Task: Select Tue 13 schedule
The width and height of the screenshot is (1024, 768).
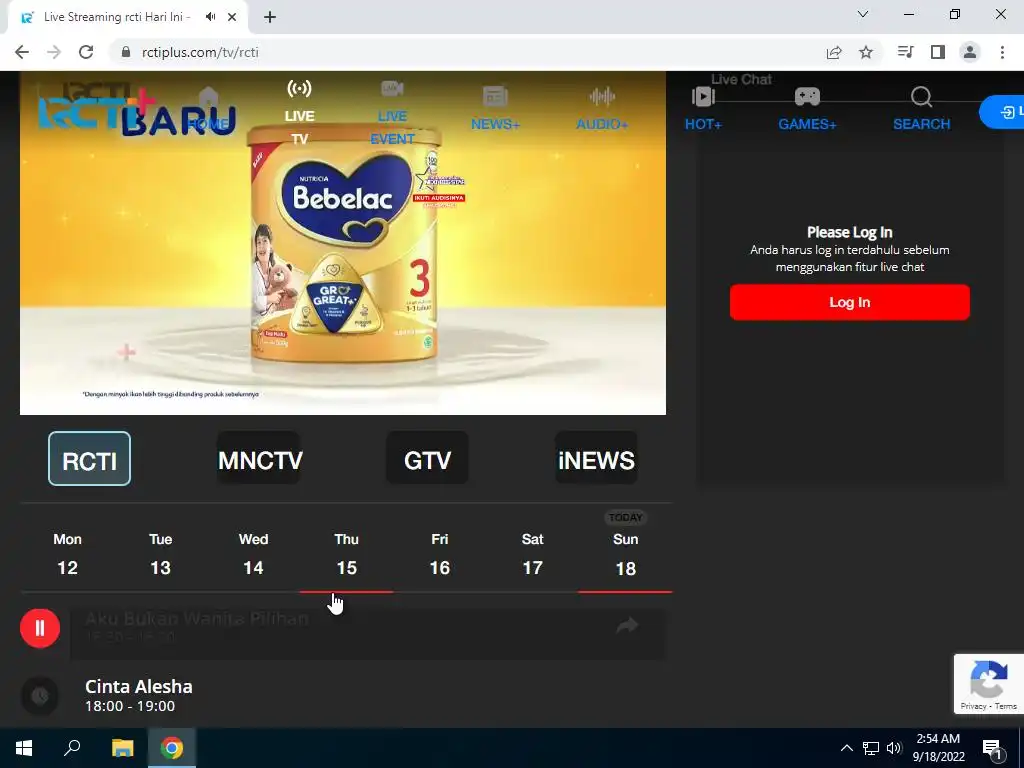Action: (160, 554)
